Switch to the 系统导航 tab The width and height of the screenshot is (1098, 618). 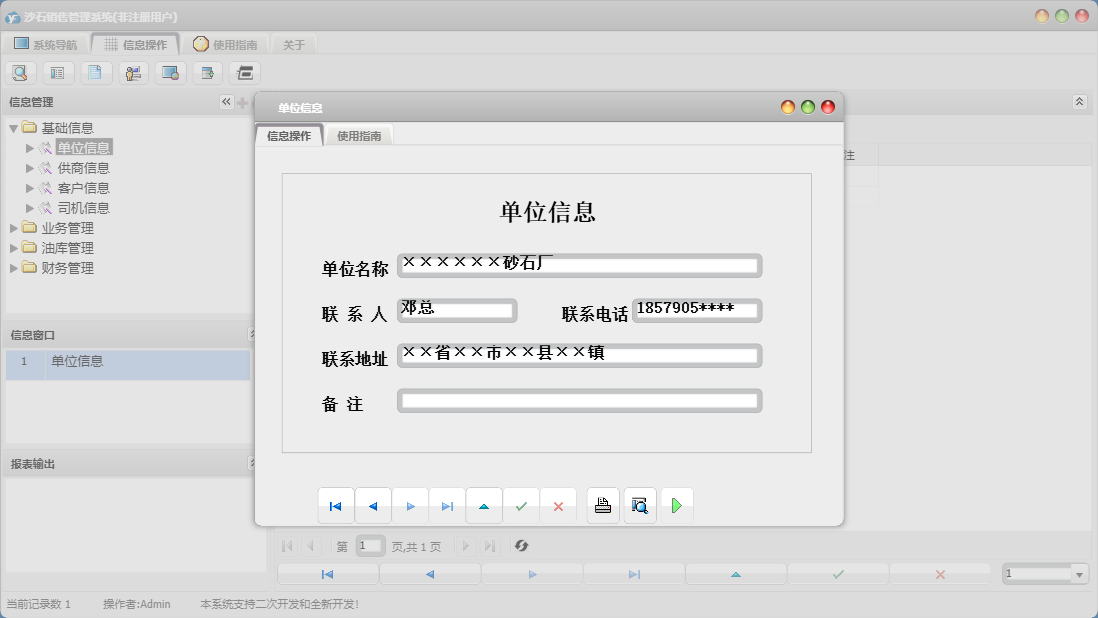click(54, 43)
